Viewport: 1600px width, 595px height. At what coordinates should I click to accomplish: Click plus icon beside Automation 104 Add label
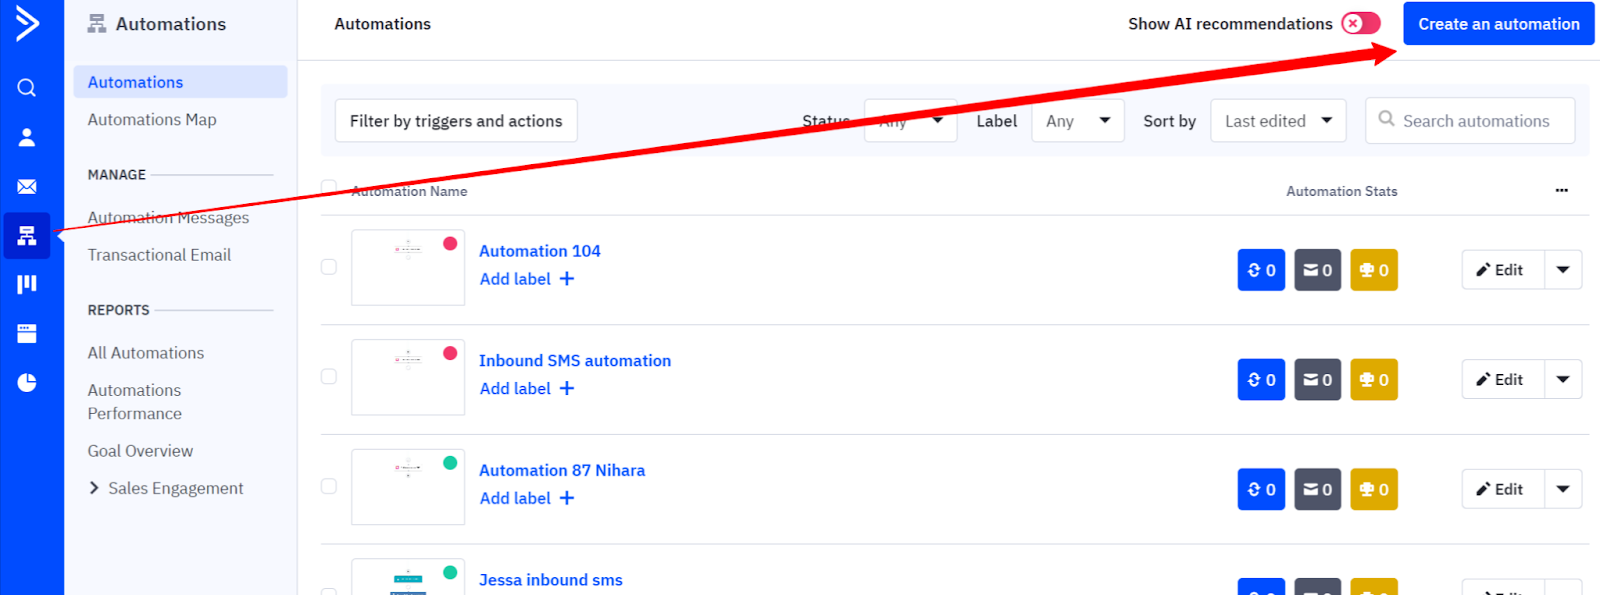567,279
